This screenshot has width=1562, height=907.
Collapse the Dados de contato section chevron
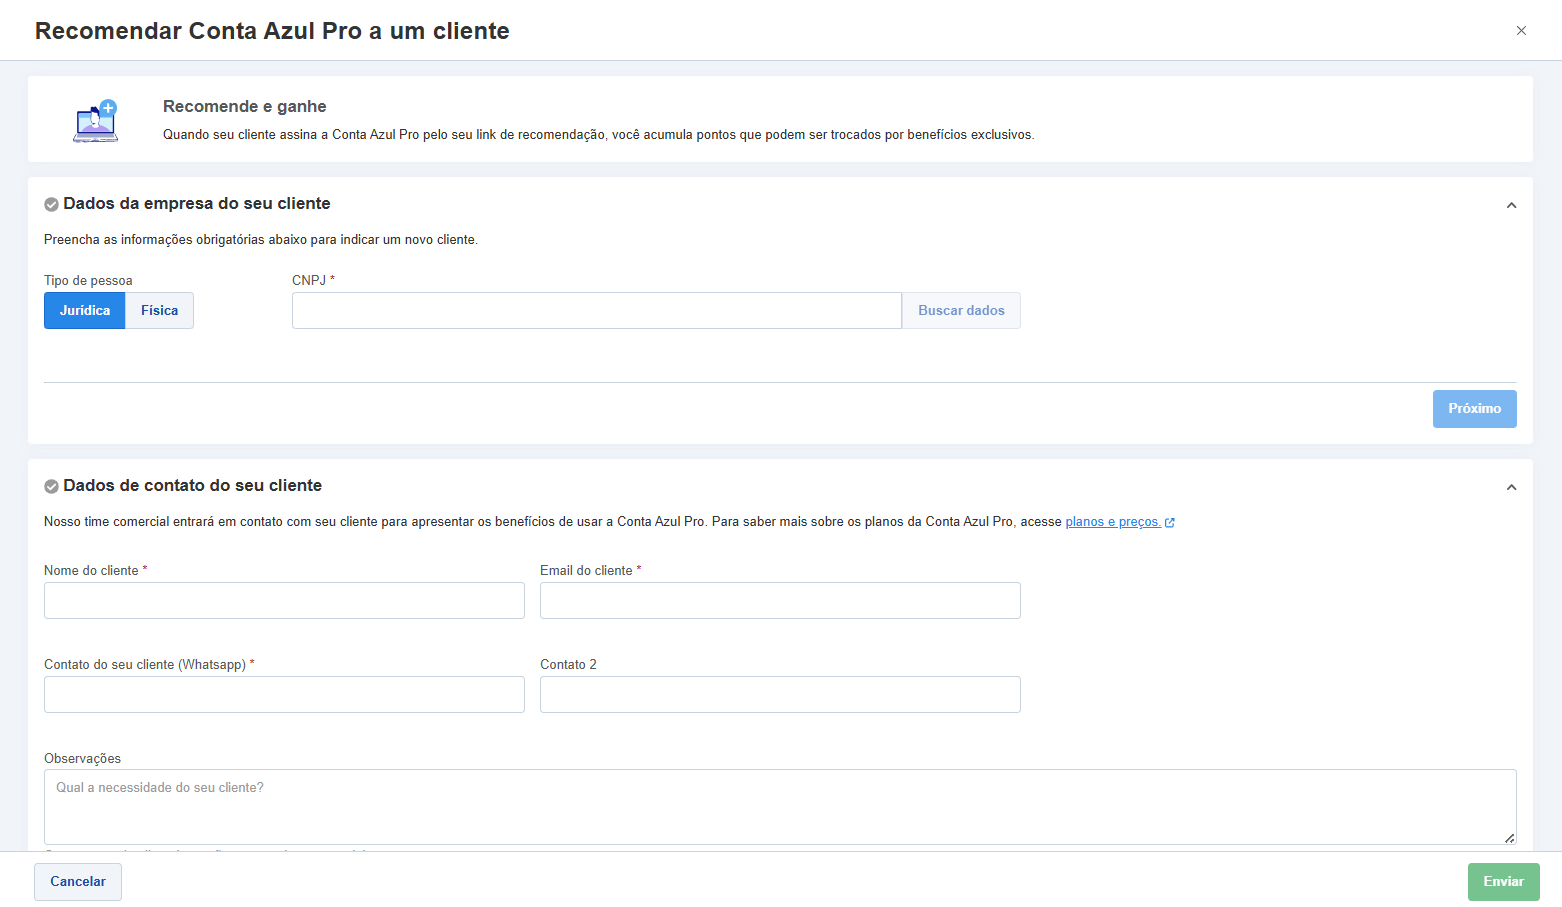pos(1511,487)
